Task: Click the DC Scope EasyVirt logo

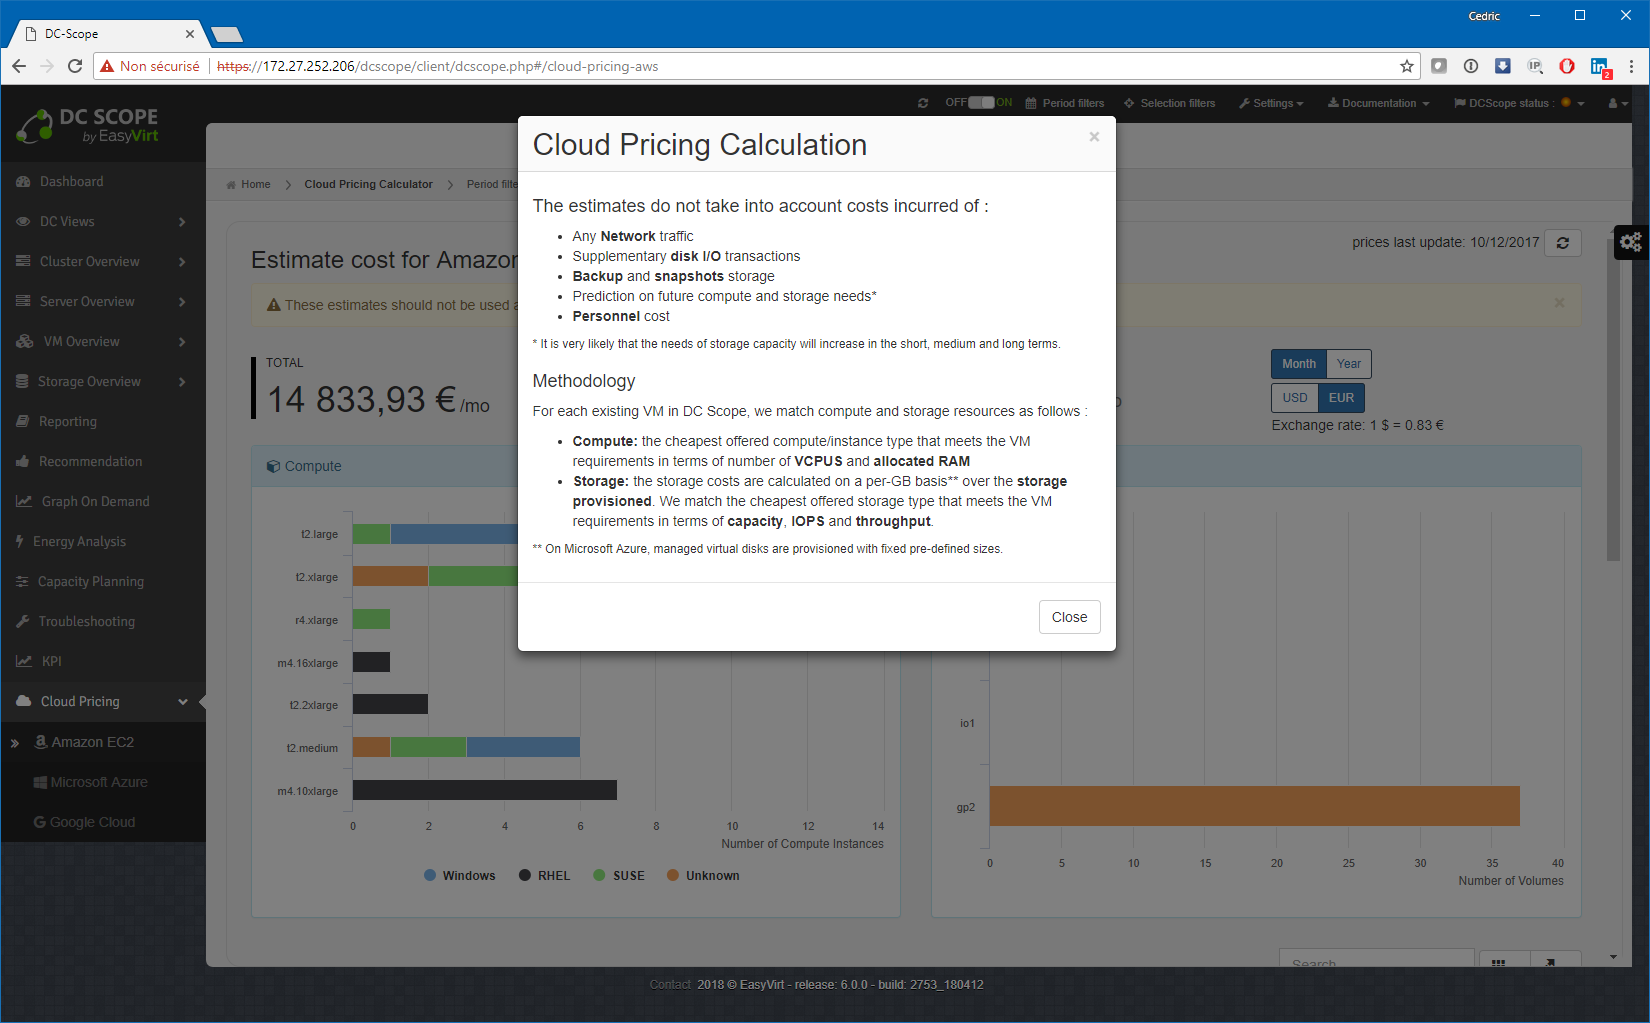Action: (x=88, y=126)
